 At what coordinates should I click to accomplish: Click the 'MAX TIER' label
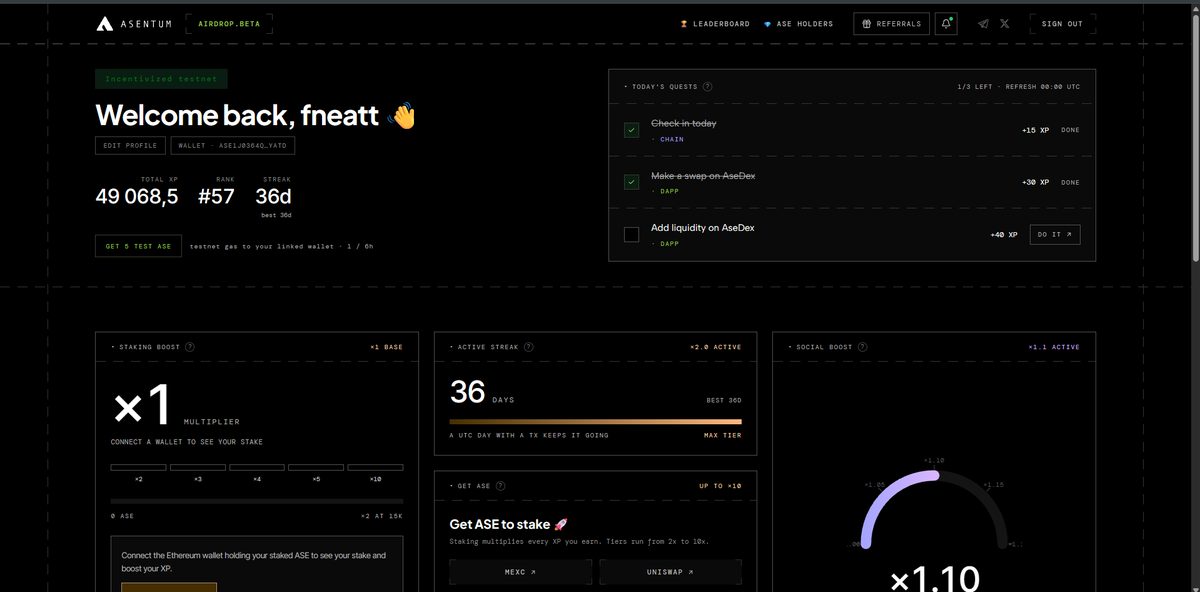[x=723, y=435]
